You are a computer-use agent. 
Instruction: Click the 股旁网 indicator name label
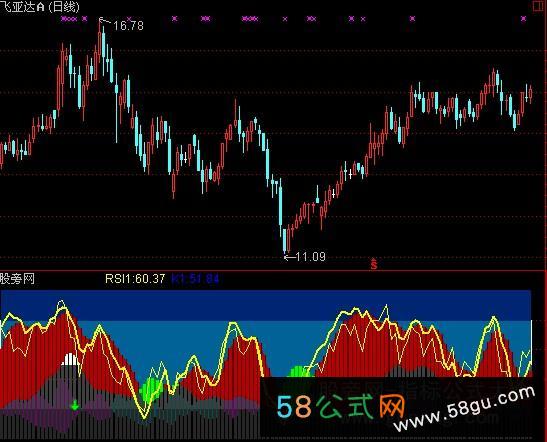[17, 279]
